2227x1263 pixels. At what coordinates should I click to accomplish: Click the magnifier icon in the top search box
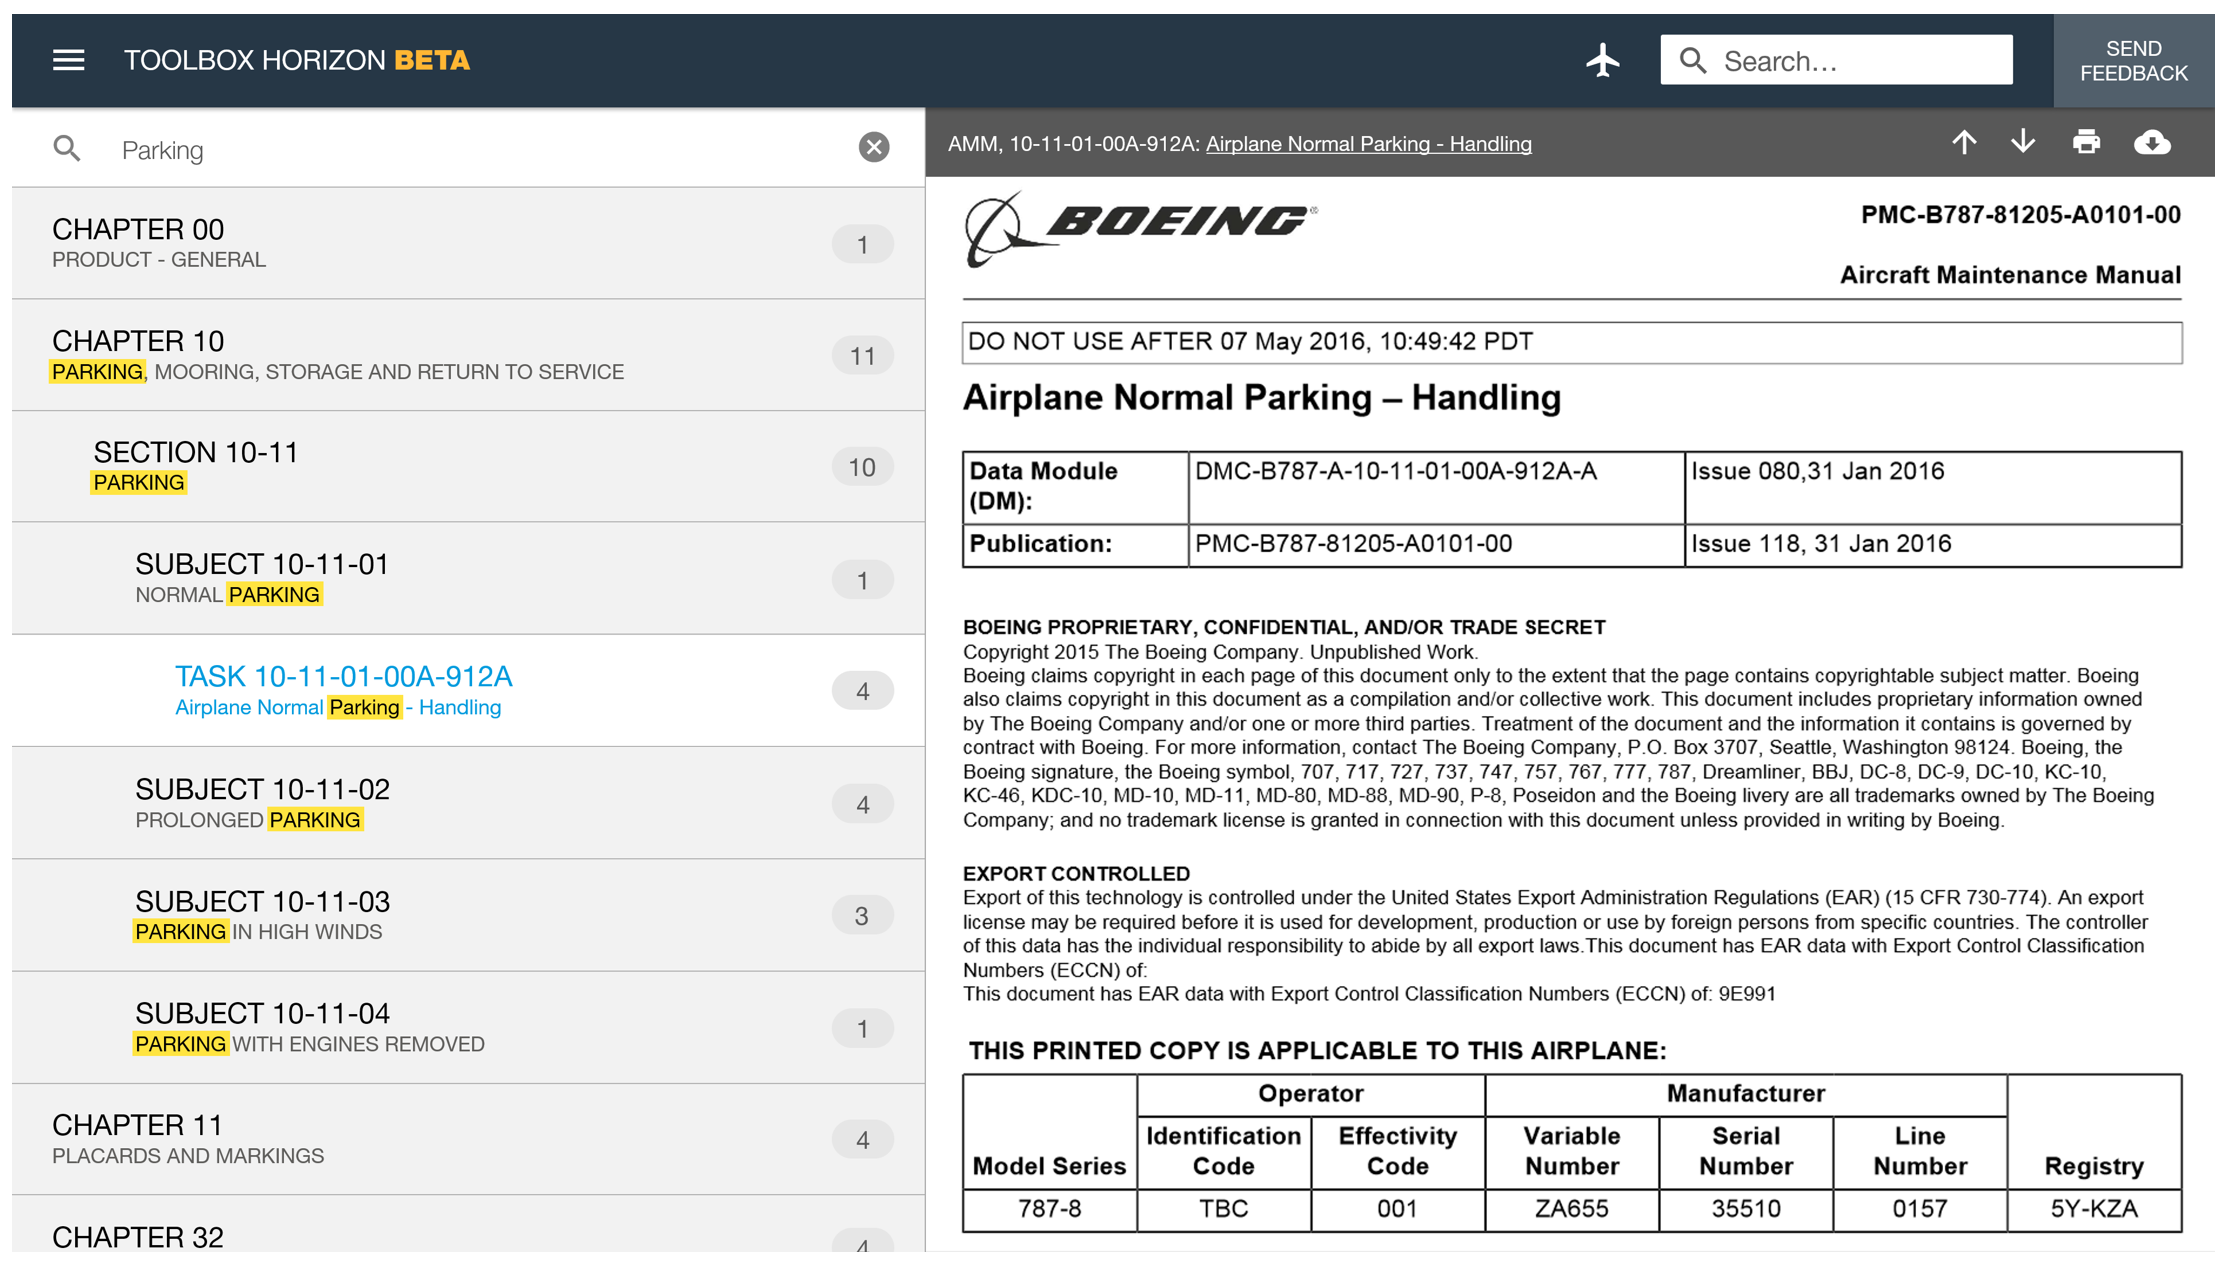click(x=1692, y=61)
